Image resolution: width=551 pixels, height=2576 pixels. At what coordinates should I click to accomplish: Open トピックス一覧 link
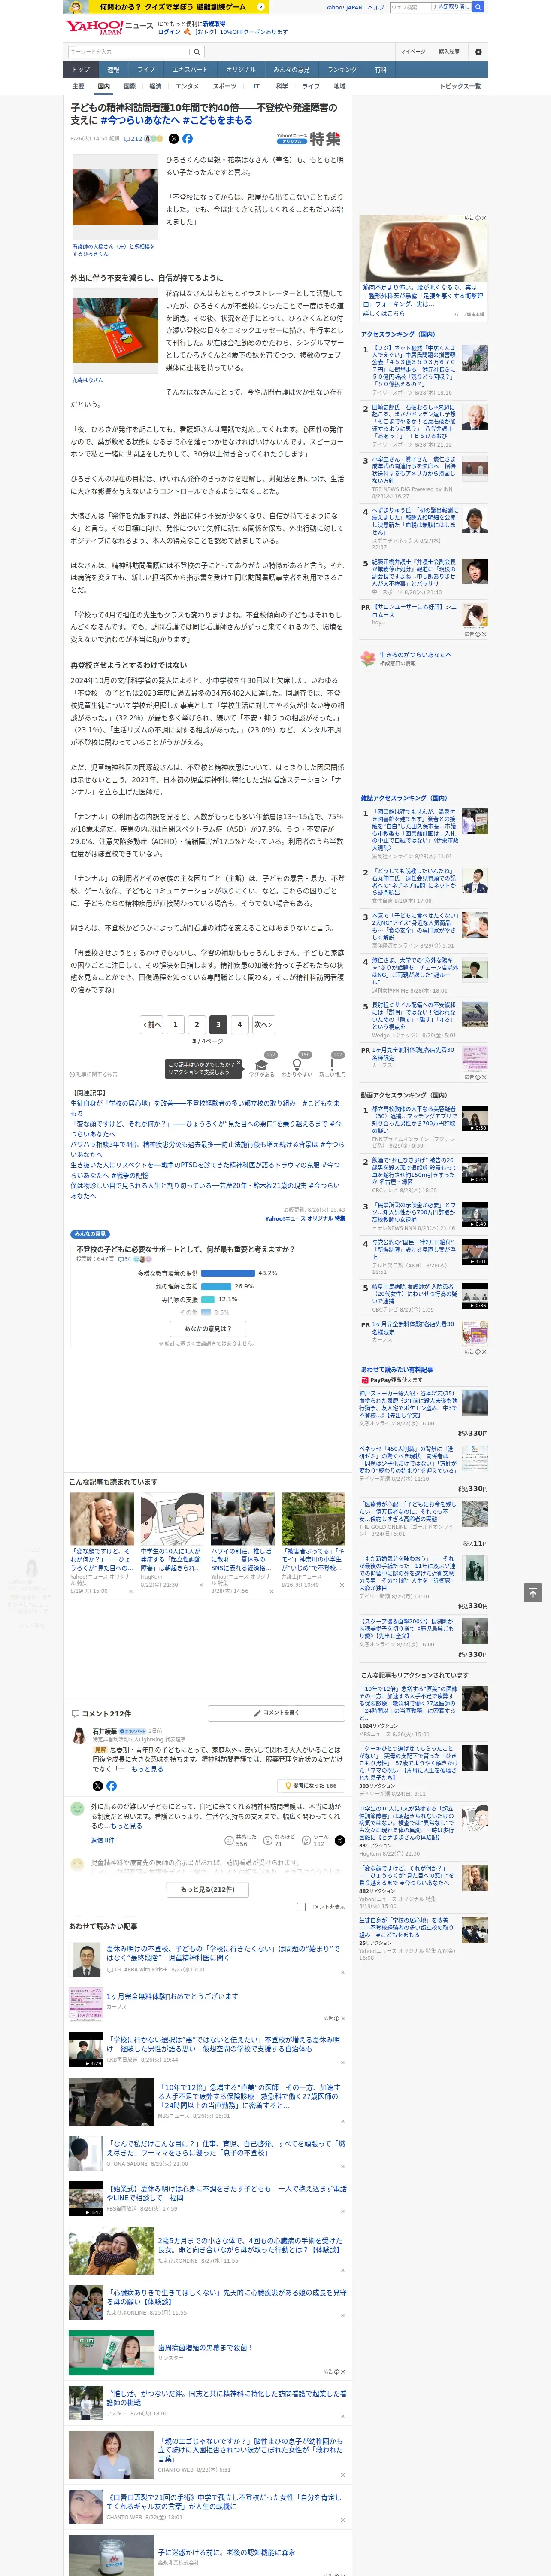[x=460, y=86]
